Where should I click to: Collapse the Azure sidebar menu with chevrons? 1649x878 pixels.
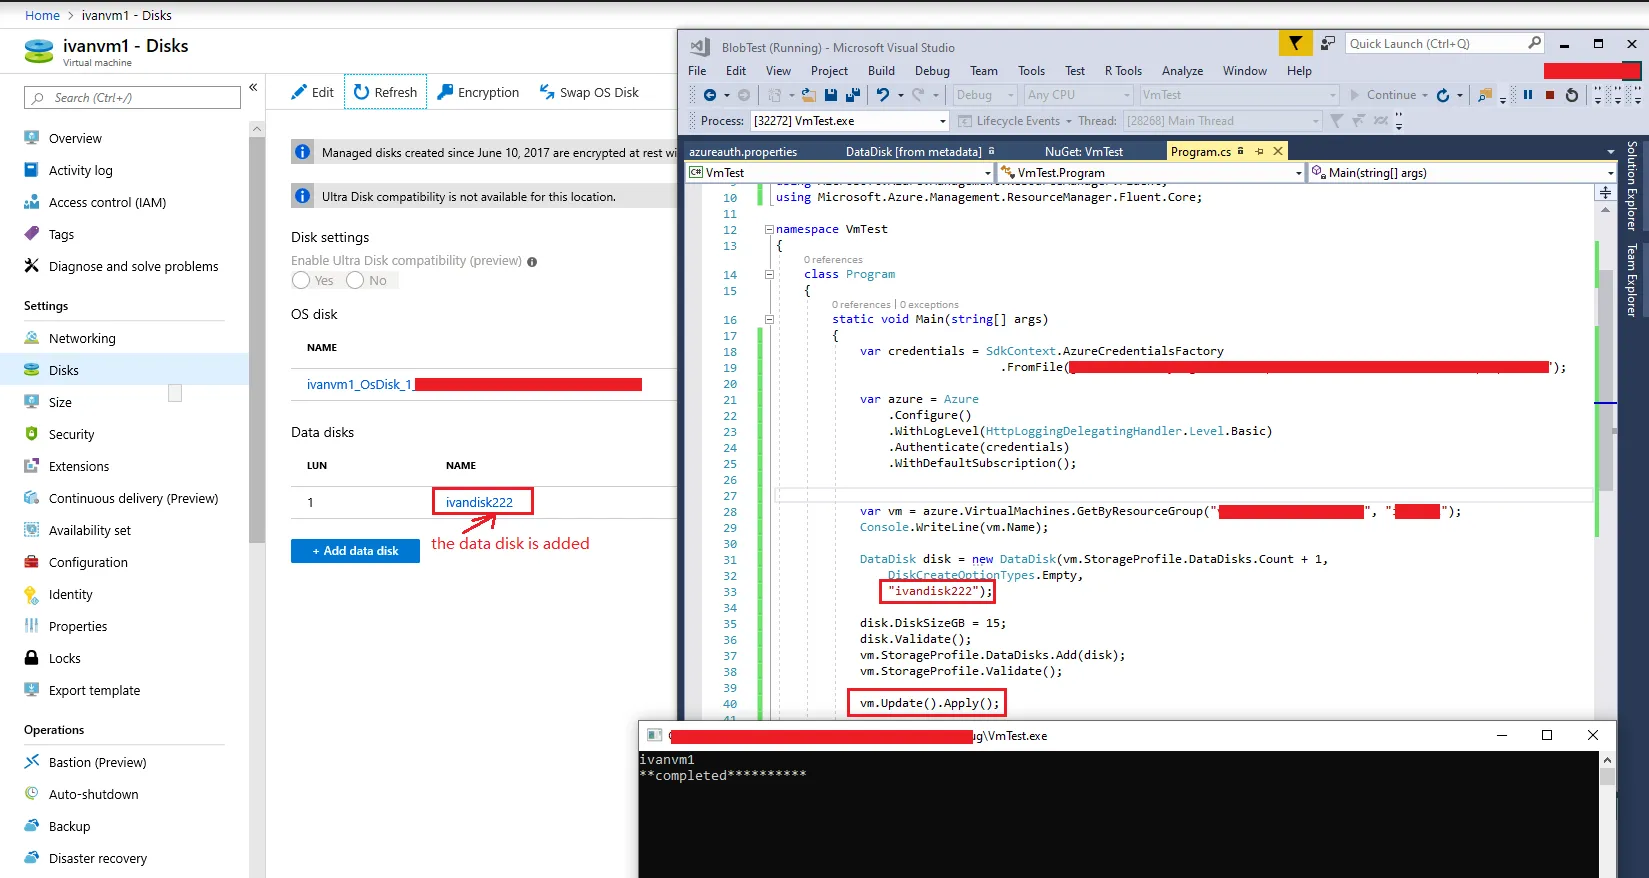click(x=254, y=88)
